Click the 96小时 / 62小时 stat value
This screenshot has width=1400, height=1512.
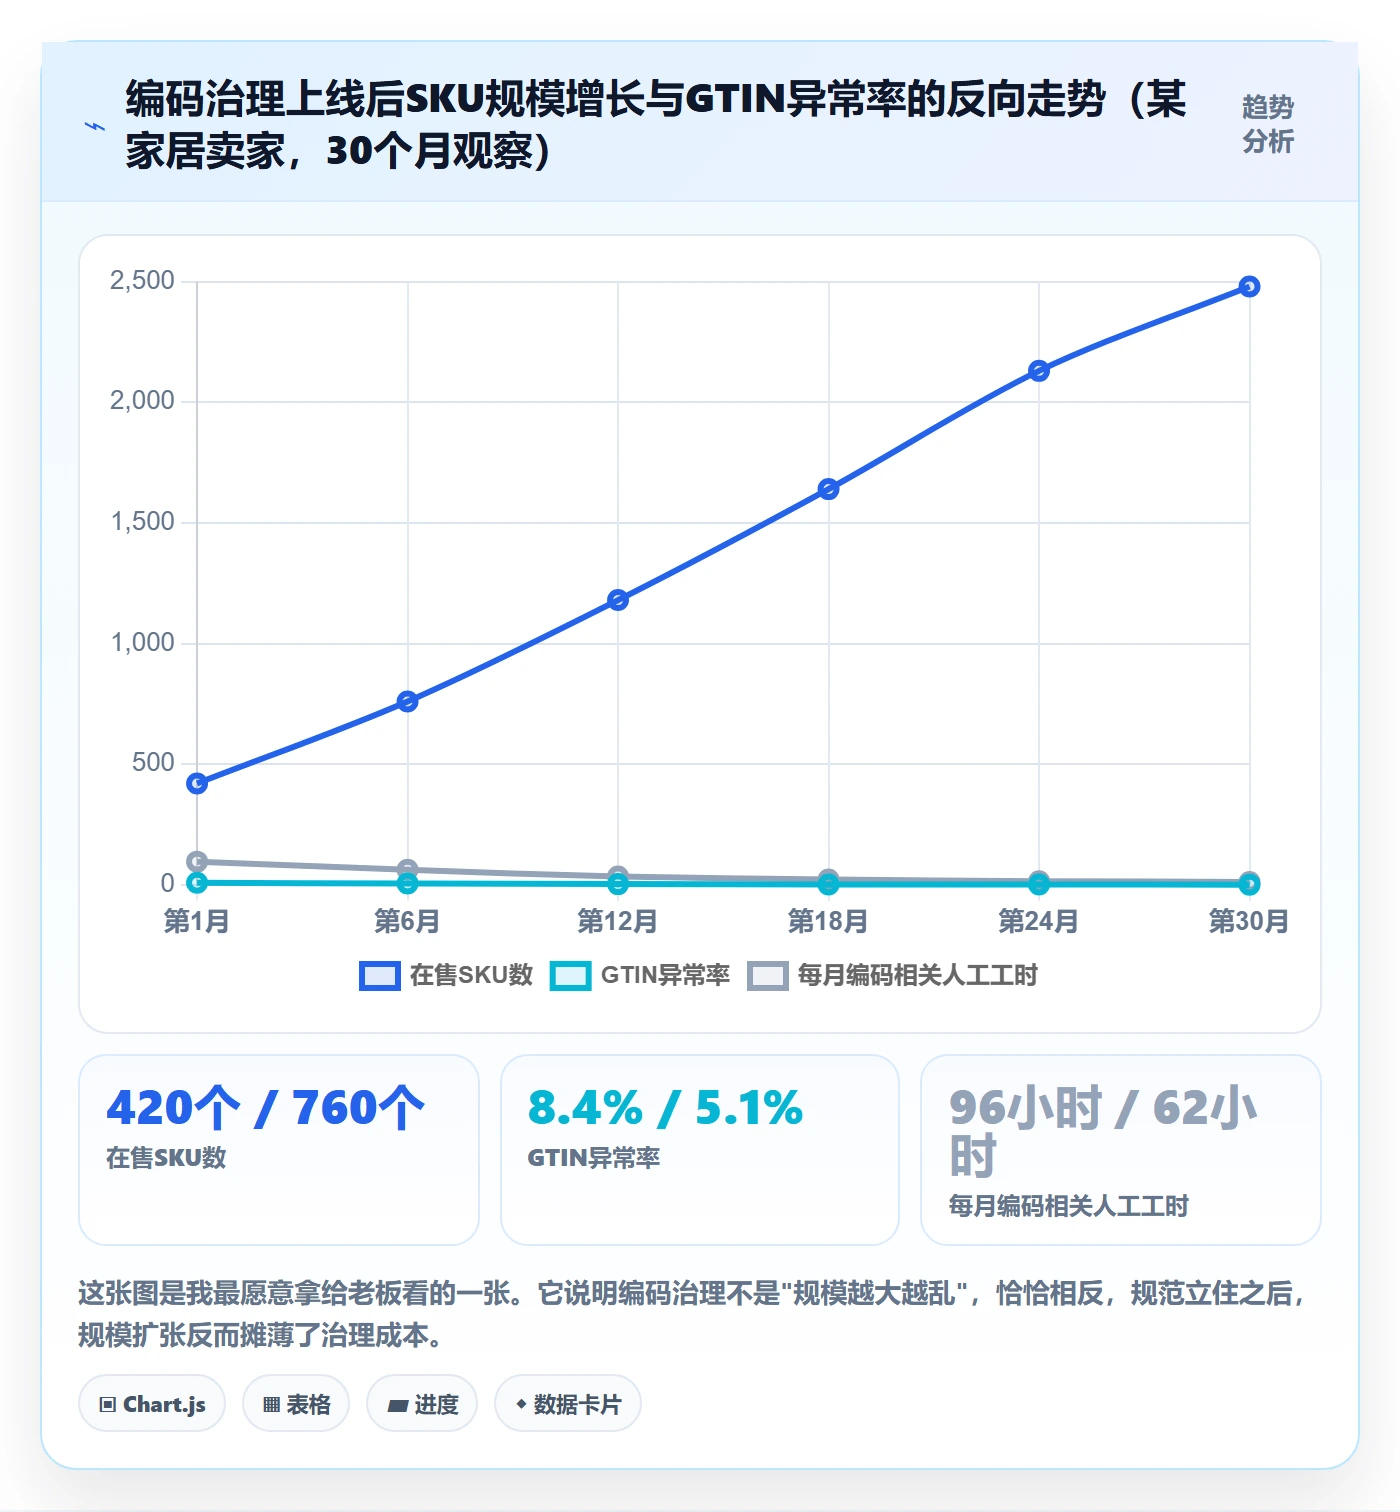tap(1103, 1132)
